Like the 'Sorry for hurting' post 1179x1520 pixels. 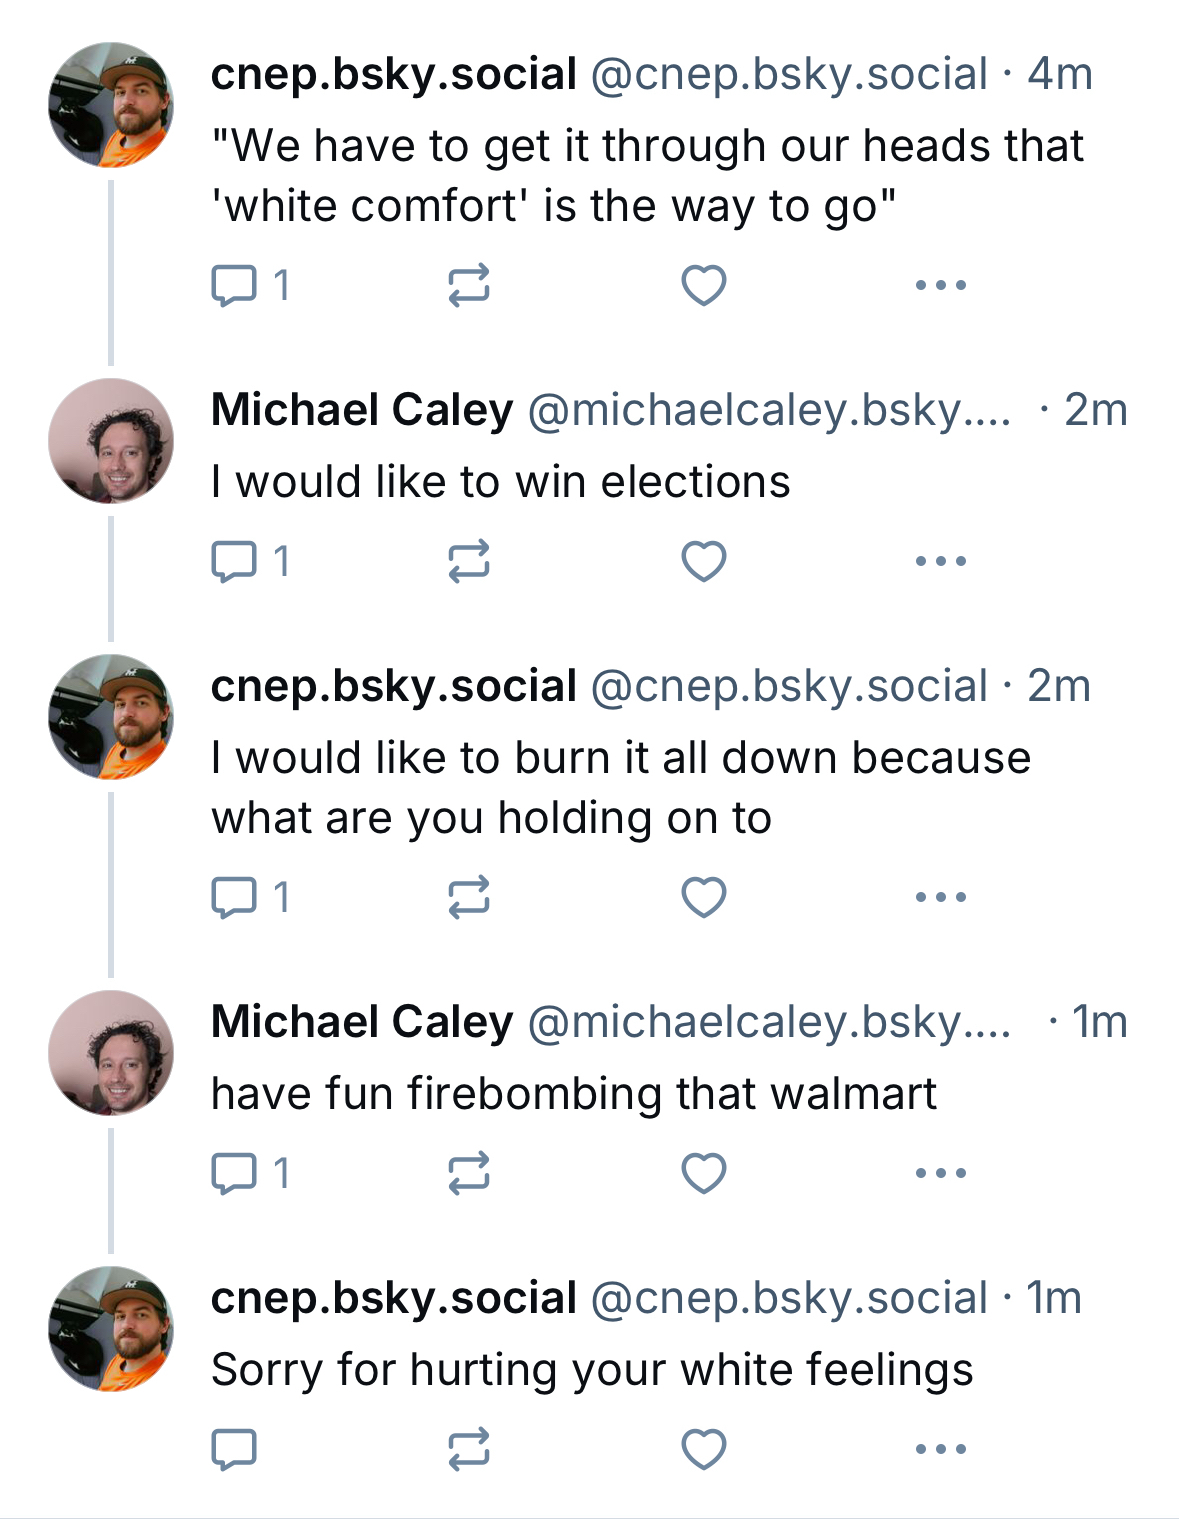(703, 1449)
